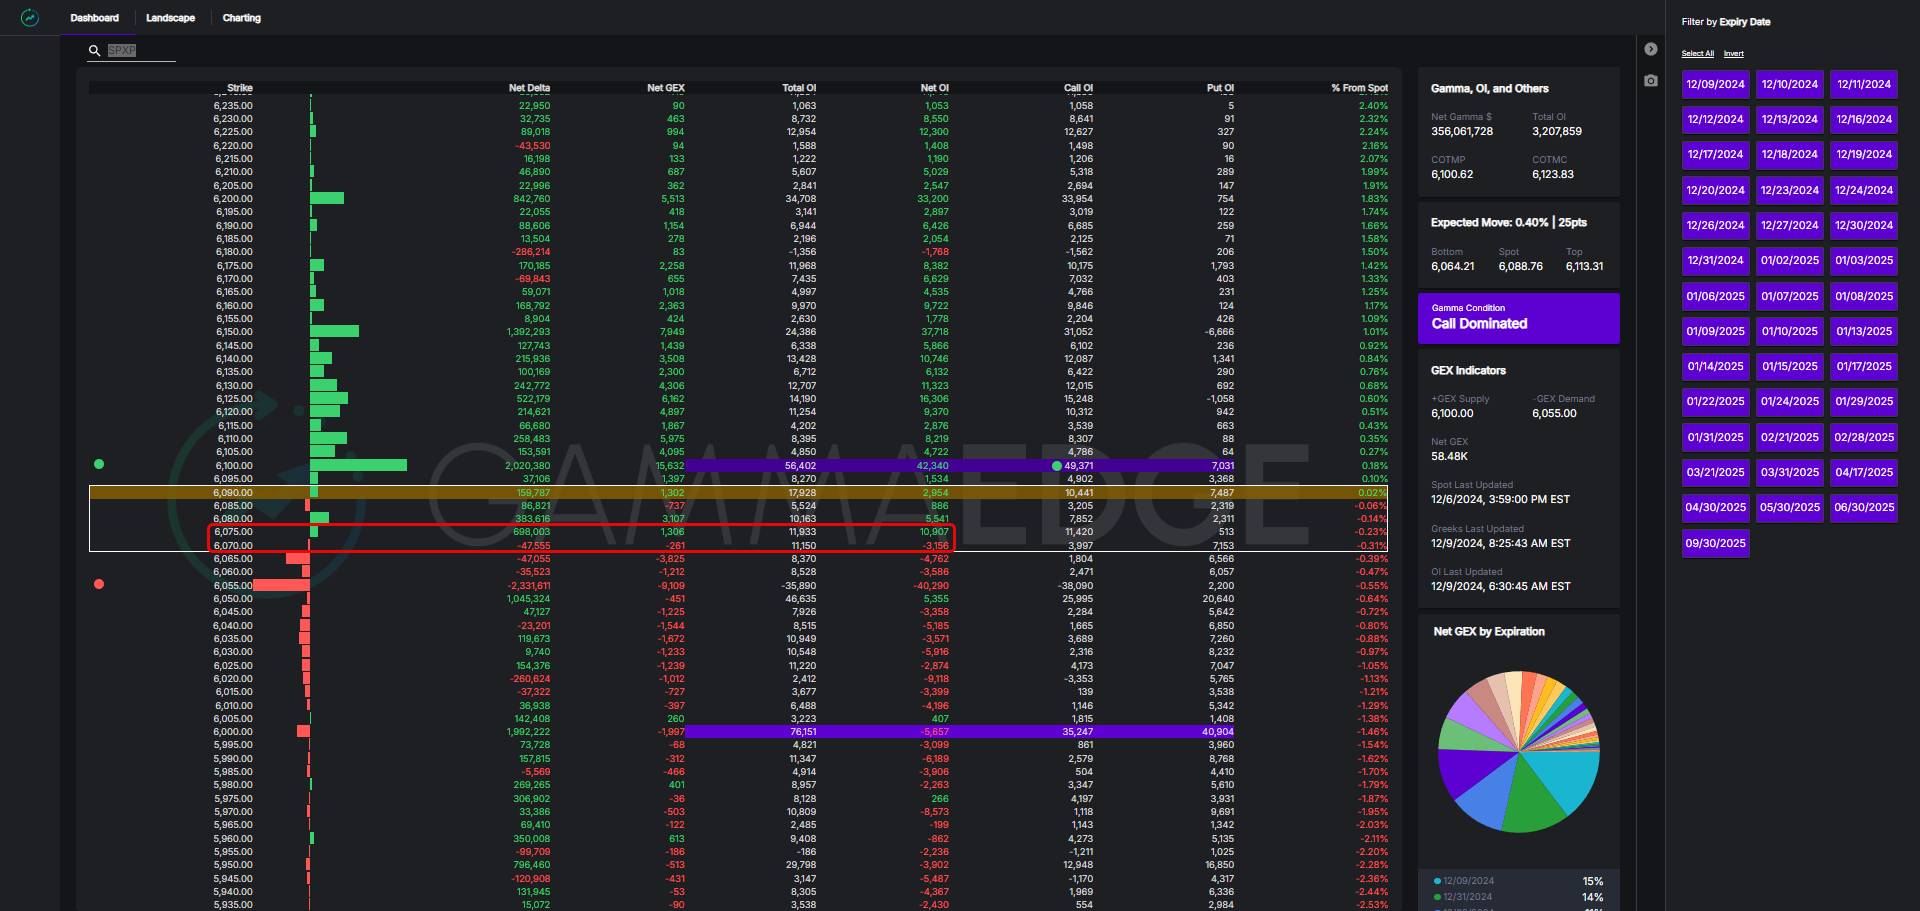Click the green dot in Call OI column
This screenshot has height=911, width=1920.
(x=1057, y=466)
